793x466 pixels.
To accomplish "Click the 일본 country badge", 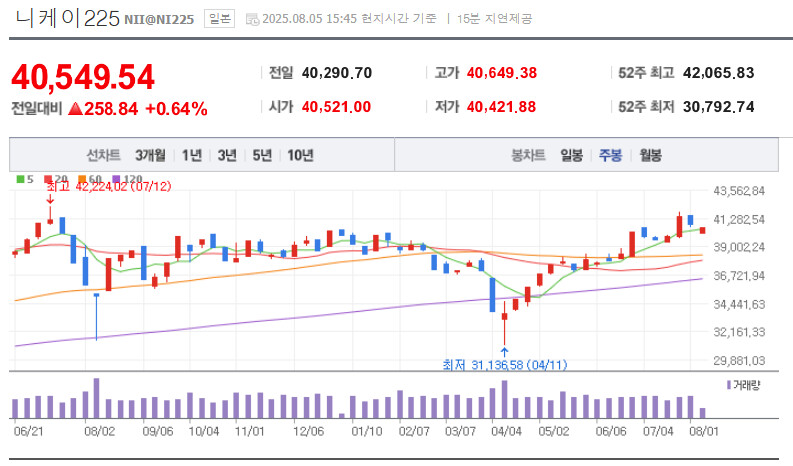I will point(219,19).
